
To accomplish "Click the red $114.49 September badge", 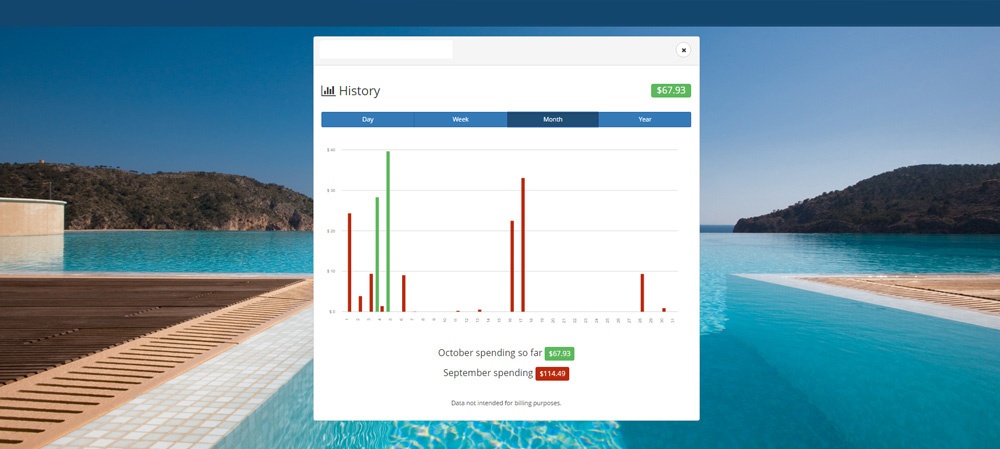I will pyautogui.click(x=552, y=374).
